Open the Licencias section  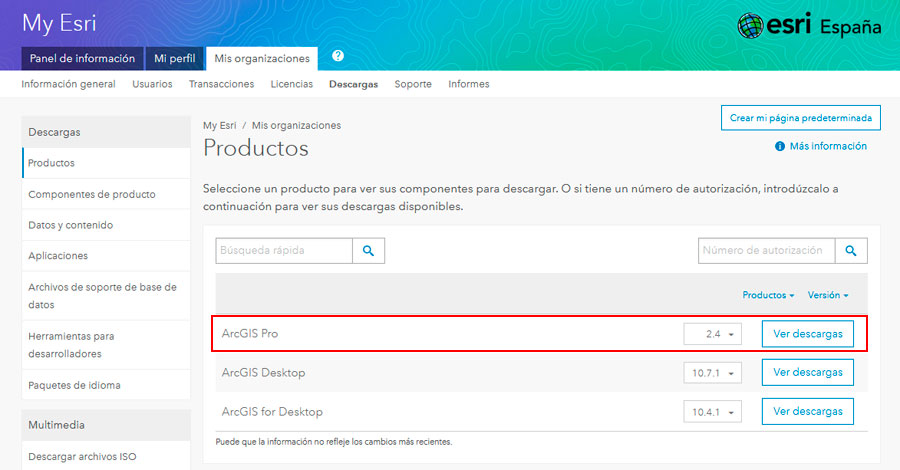pos(292,84)
